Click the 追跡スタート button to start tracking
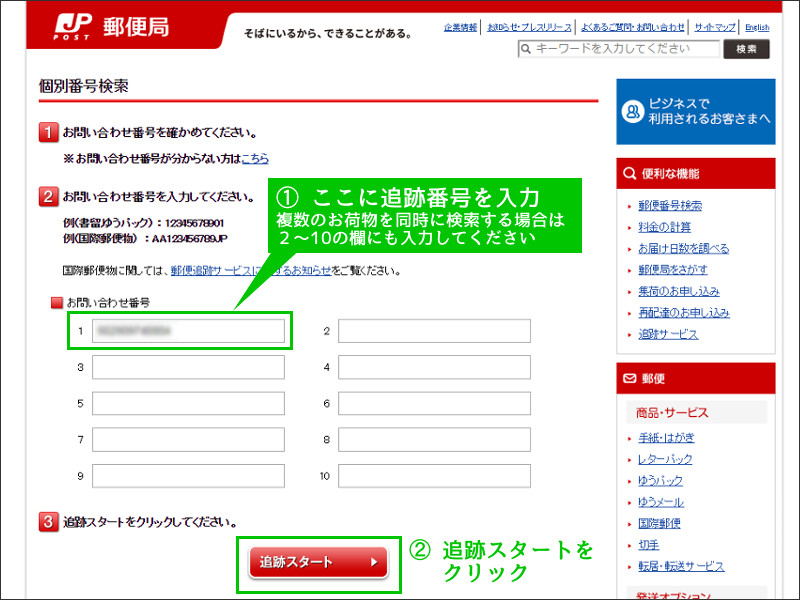This screenshot has height=600, width=800. tap(318, 563)
